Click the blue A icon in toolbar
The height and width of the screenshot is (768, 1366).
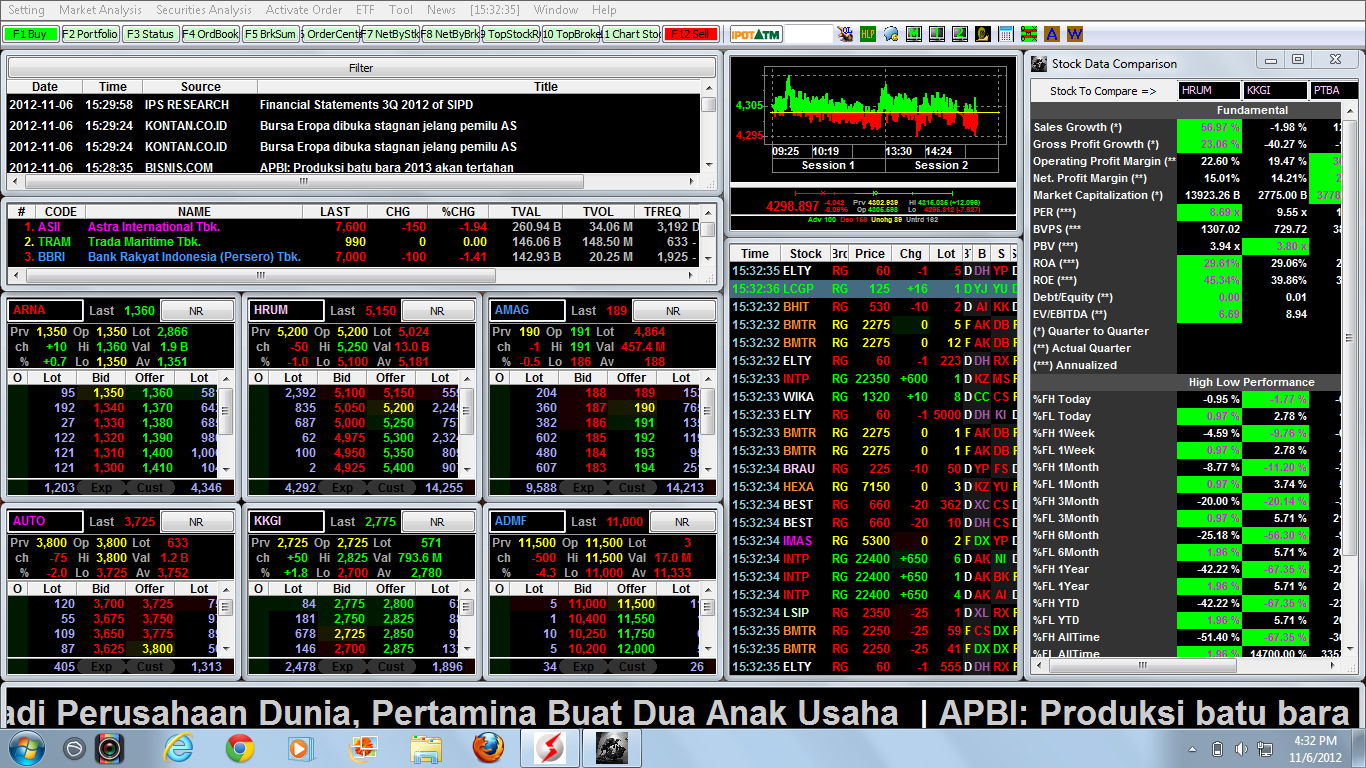tap(1051, 34)
